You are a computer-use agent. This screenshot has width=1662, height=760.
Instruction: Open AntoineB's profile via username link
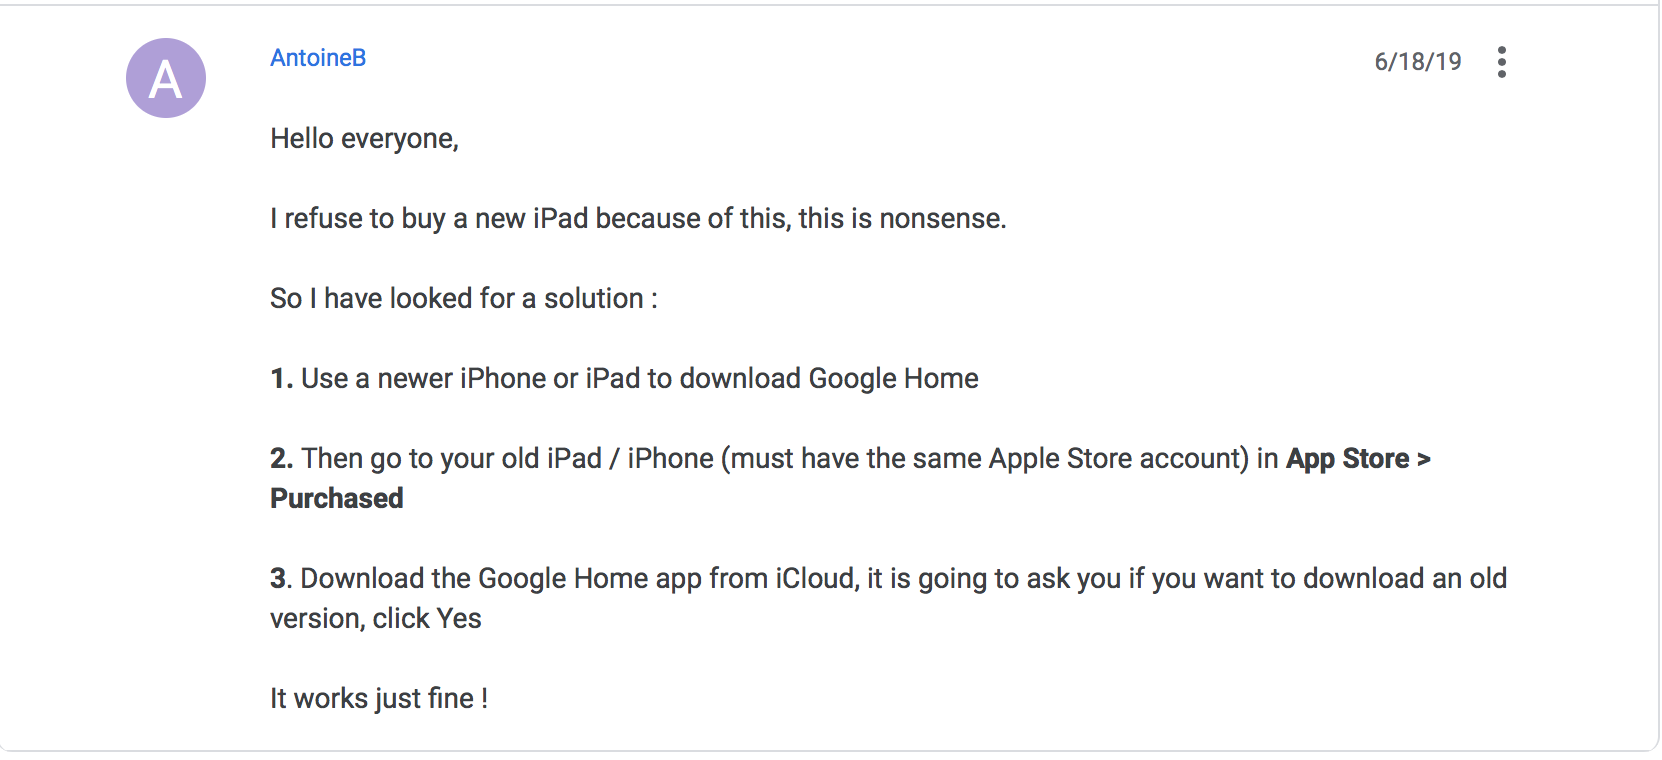318,58
